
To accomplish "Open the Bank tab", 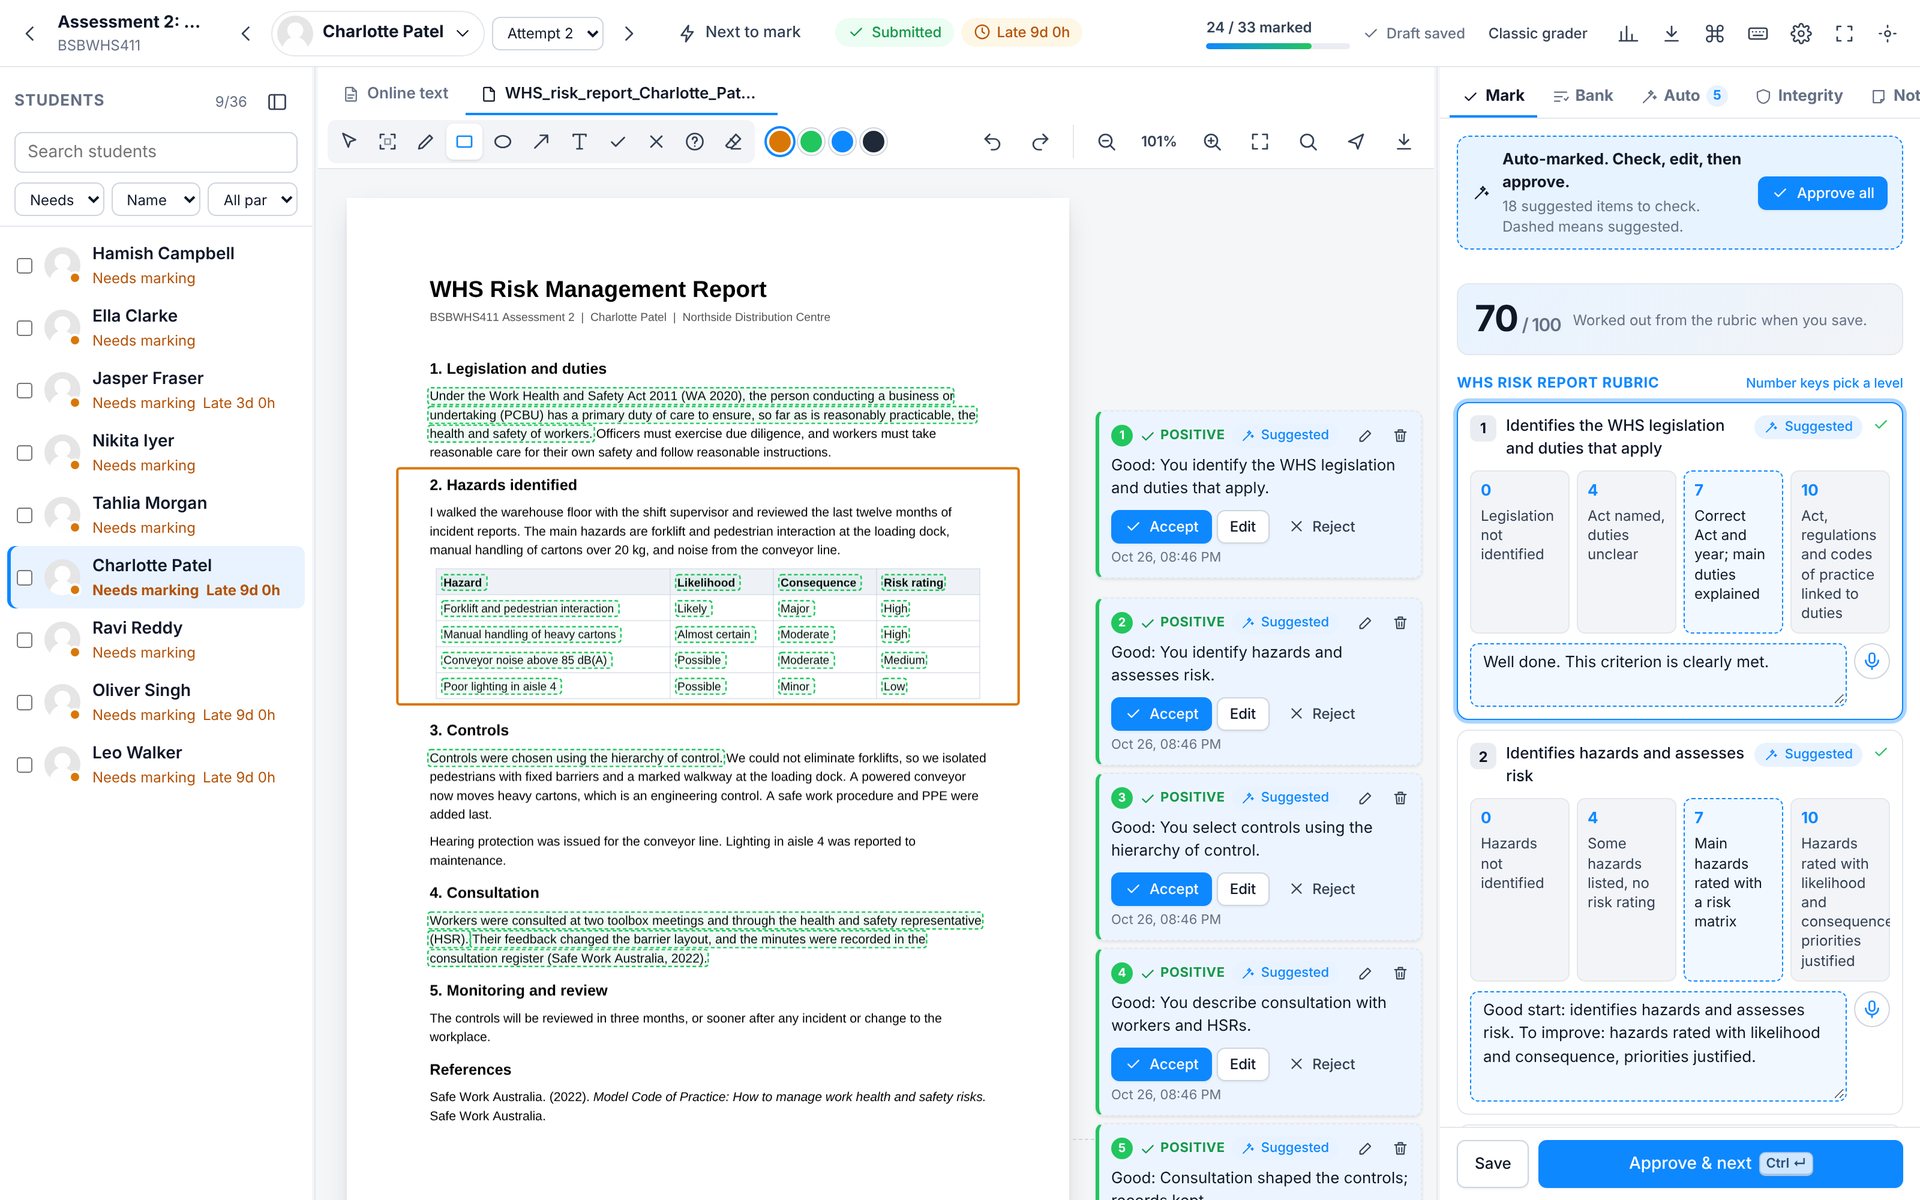I will (1583, 95).
